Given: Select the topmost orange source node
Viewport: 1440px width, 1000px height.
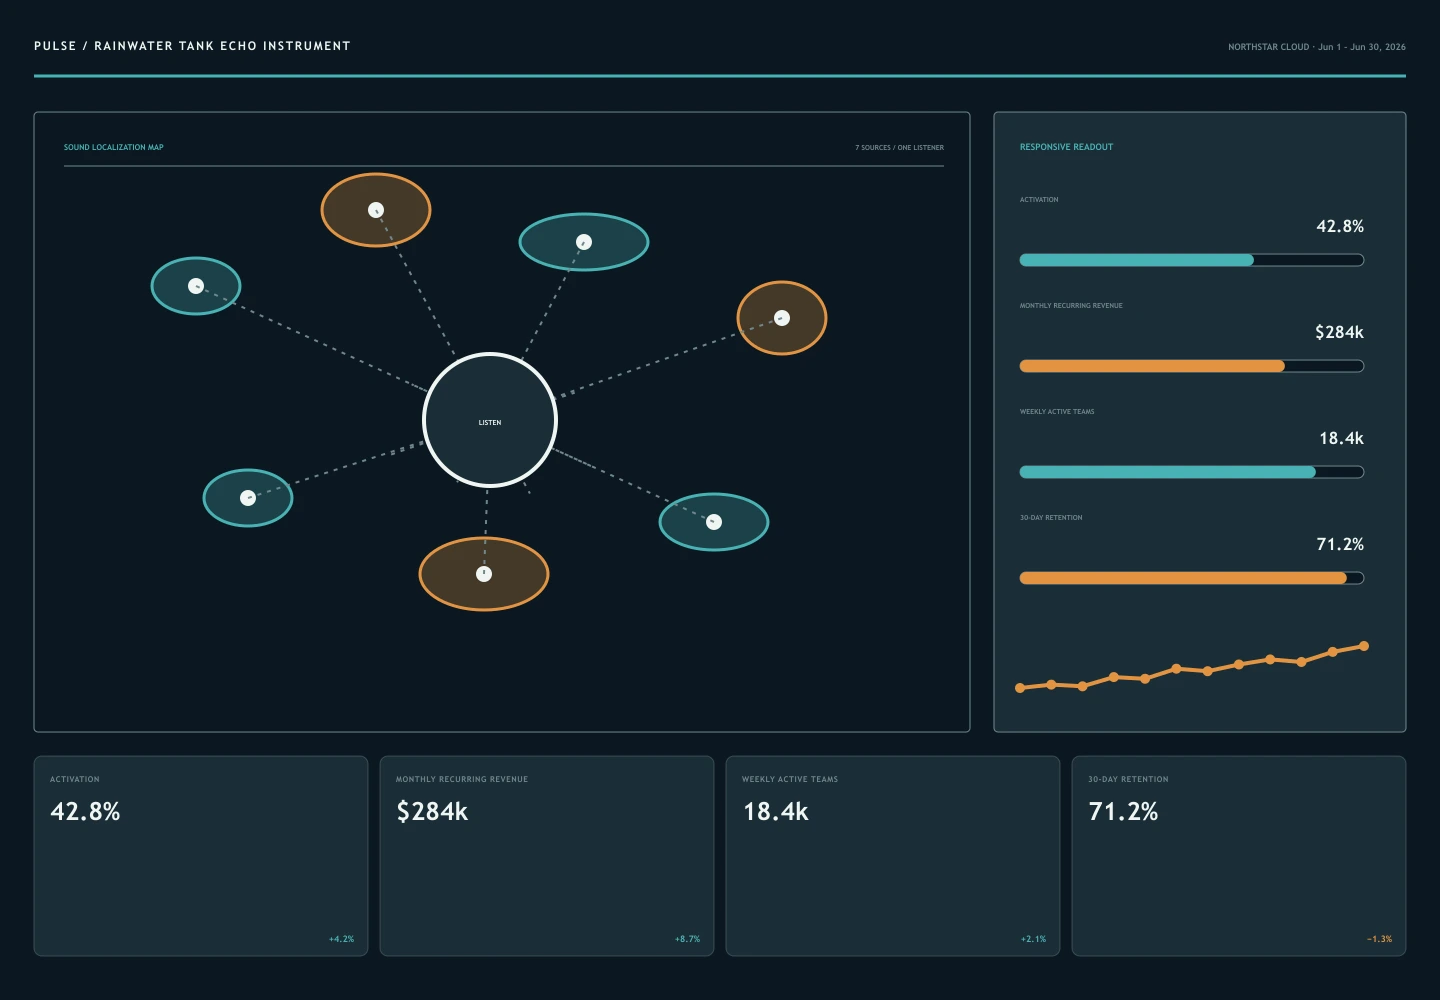Looking at the screenshot, I should point(376,210).
